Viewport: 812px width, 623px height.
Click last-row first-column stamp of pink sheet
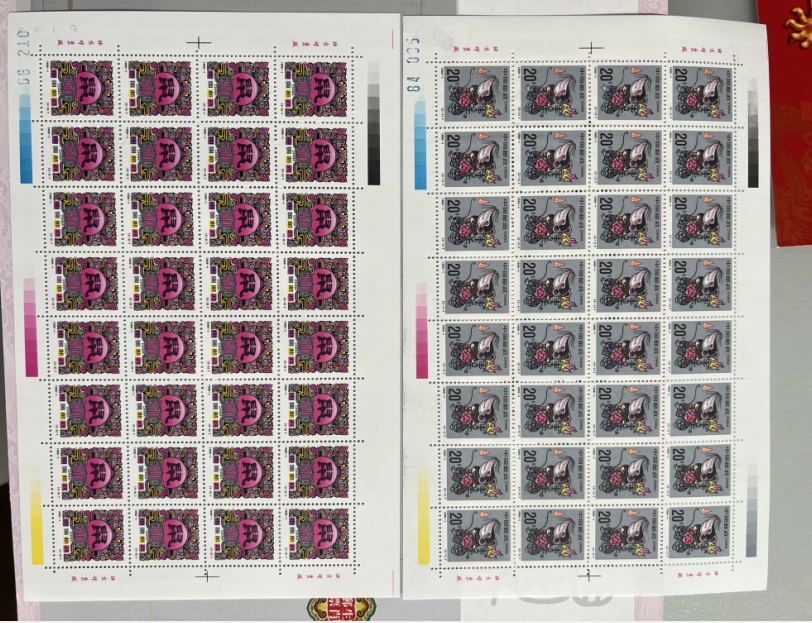point(91,534)
